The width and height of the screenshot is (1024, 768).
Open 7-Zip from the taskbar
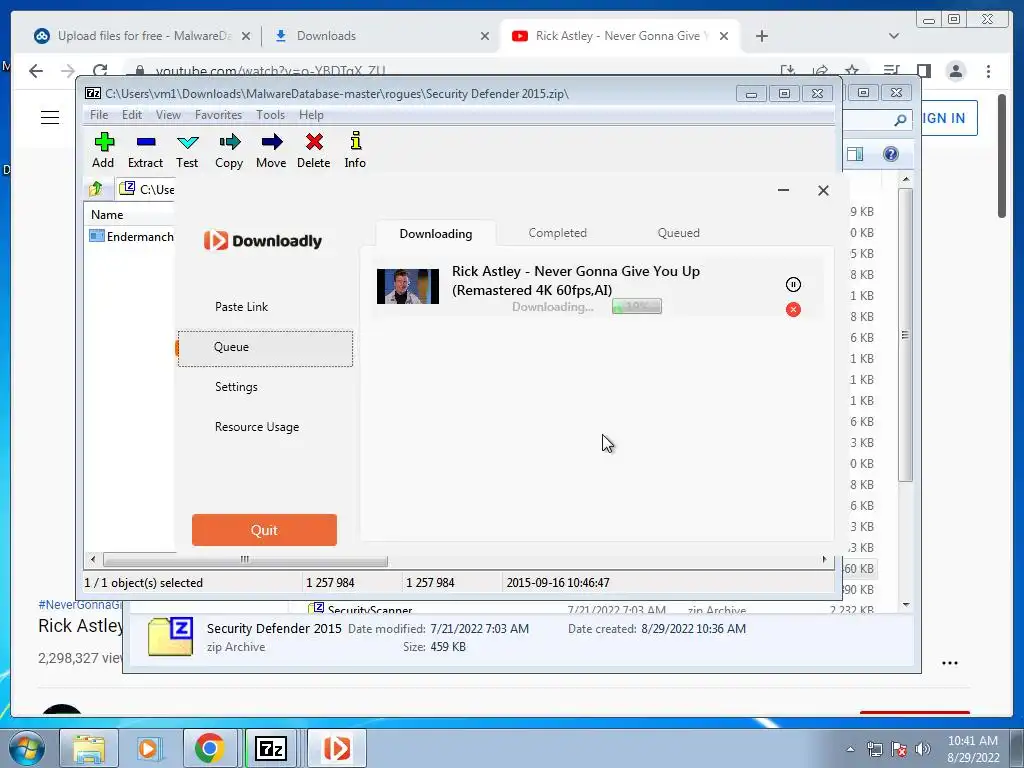pyautogui.click(x=271, y=748)
